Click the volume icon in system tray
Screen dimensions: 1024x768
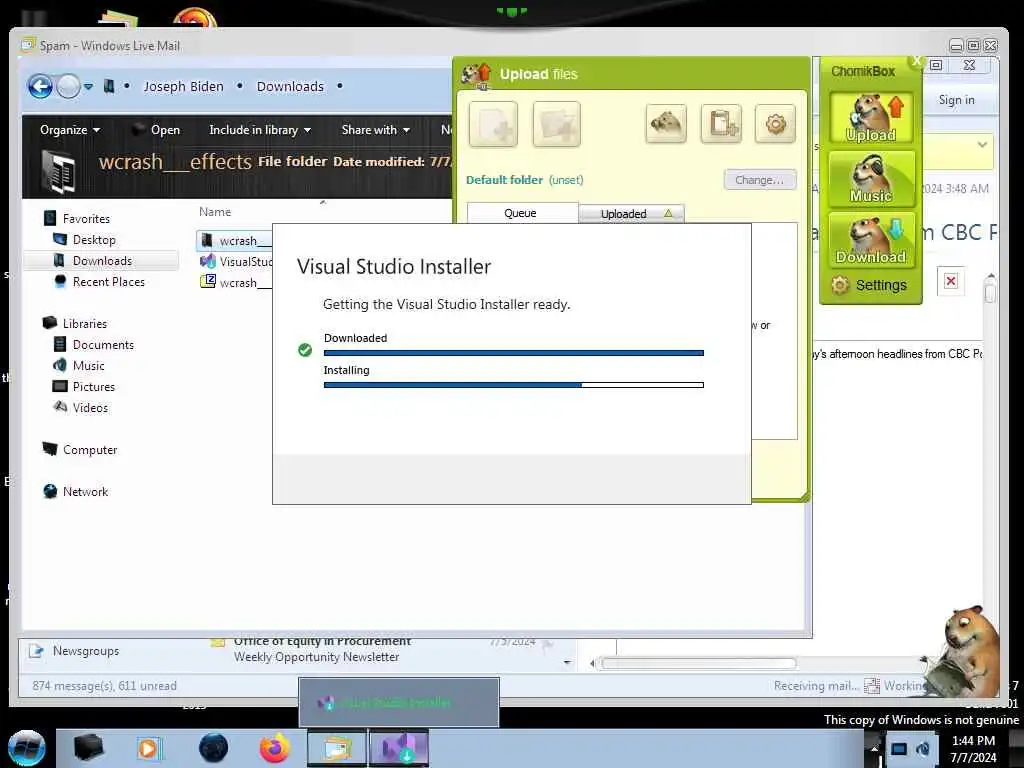pos(923,749)
